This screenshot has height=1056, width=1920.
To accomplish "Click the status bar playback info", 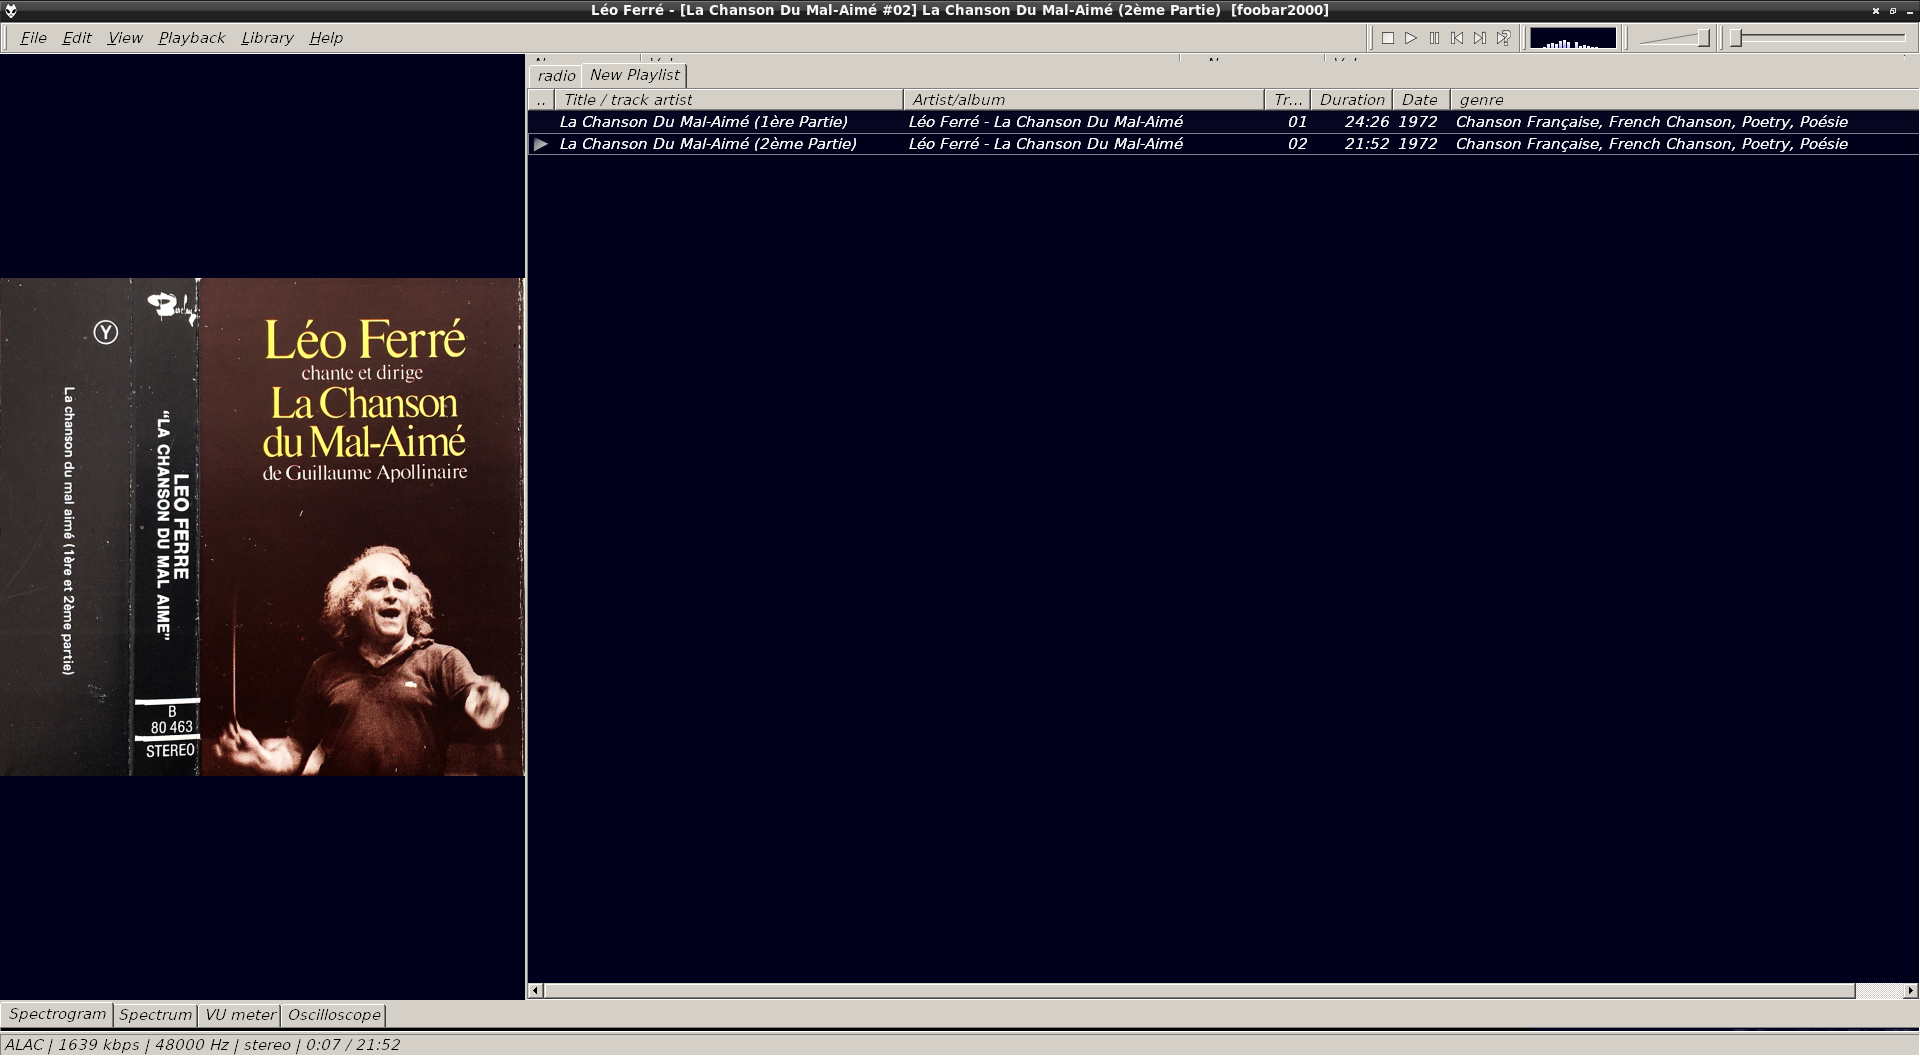I will click(x=203, y=1045).
